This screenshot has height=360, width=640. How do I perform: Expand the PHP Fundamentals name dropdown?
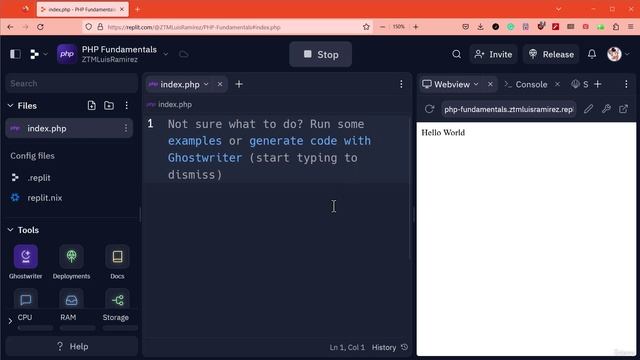[166, 54]
